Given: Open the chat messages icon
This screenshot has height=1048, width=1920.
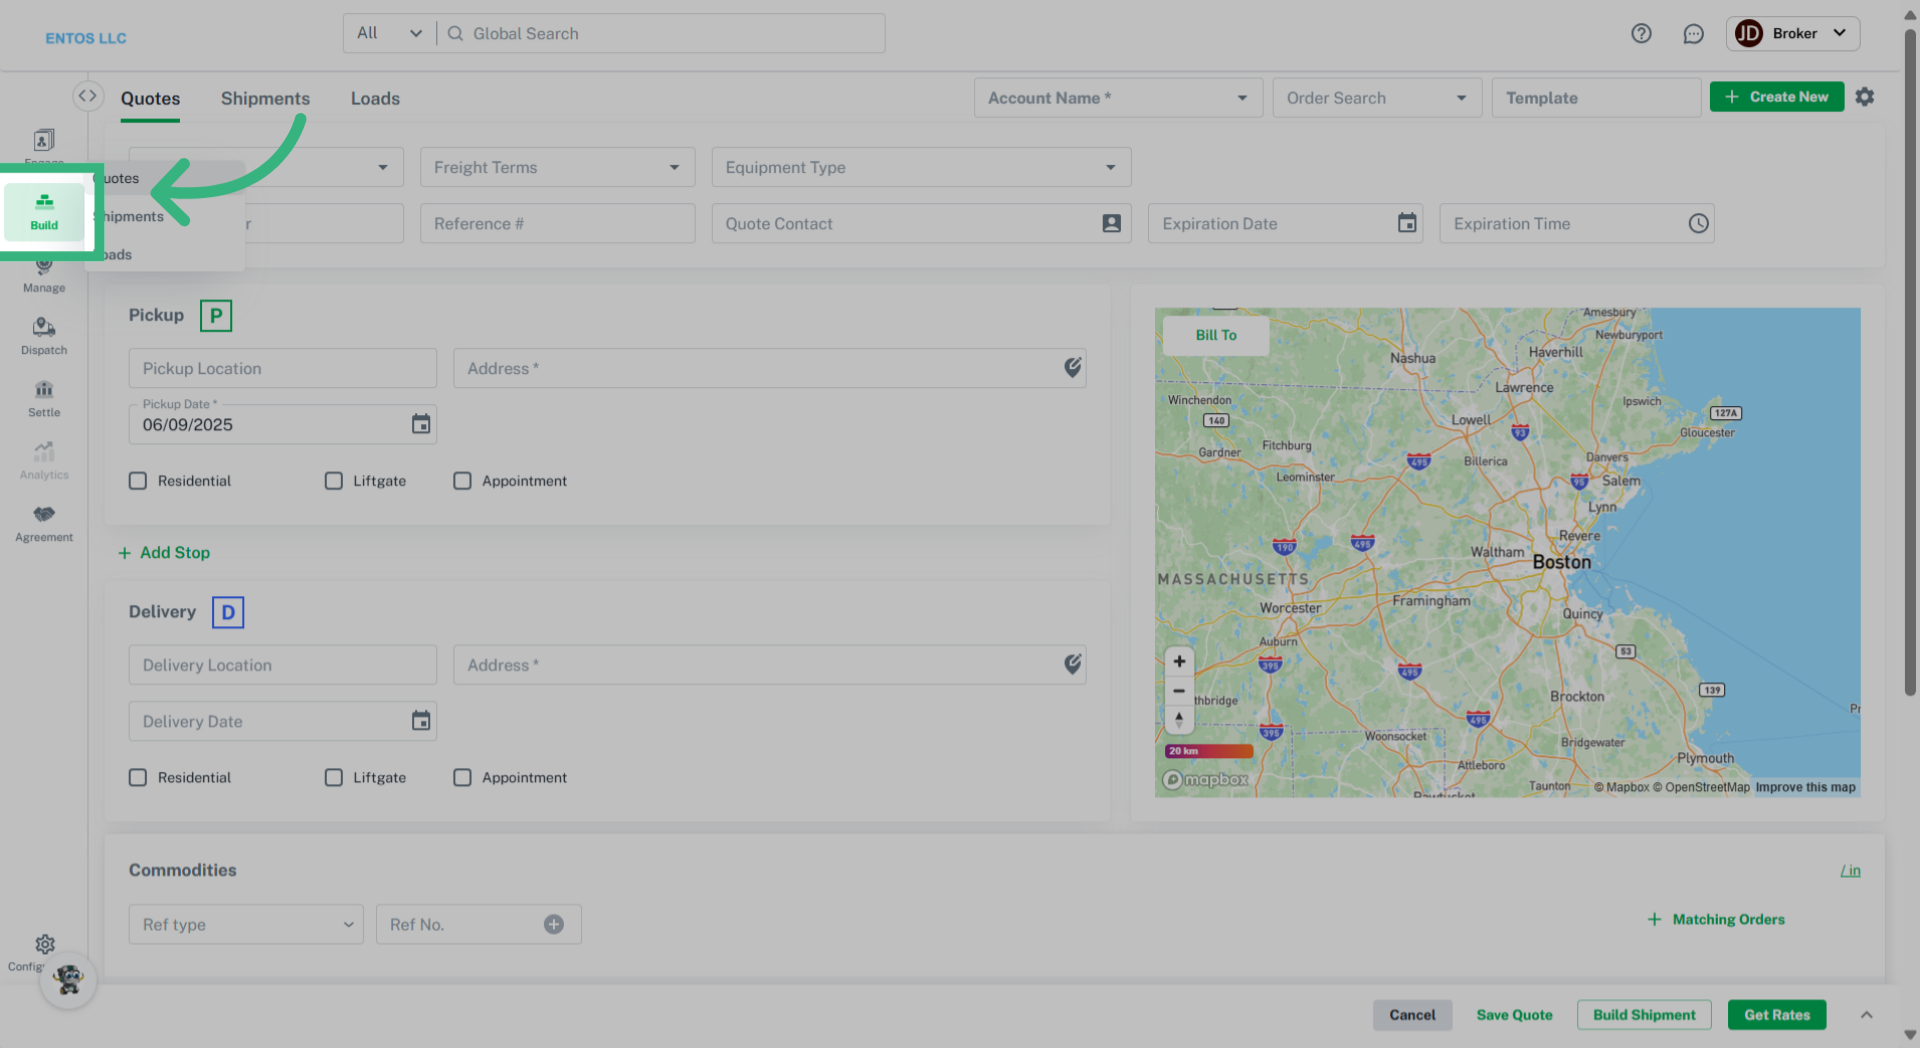Looking at the screenshot, I should tap(1693, 34).
